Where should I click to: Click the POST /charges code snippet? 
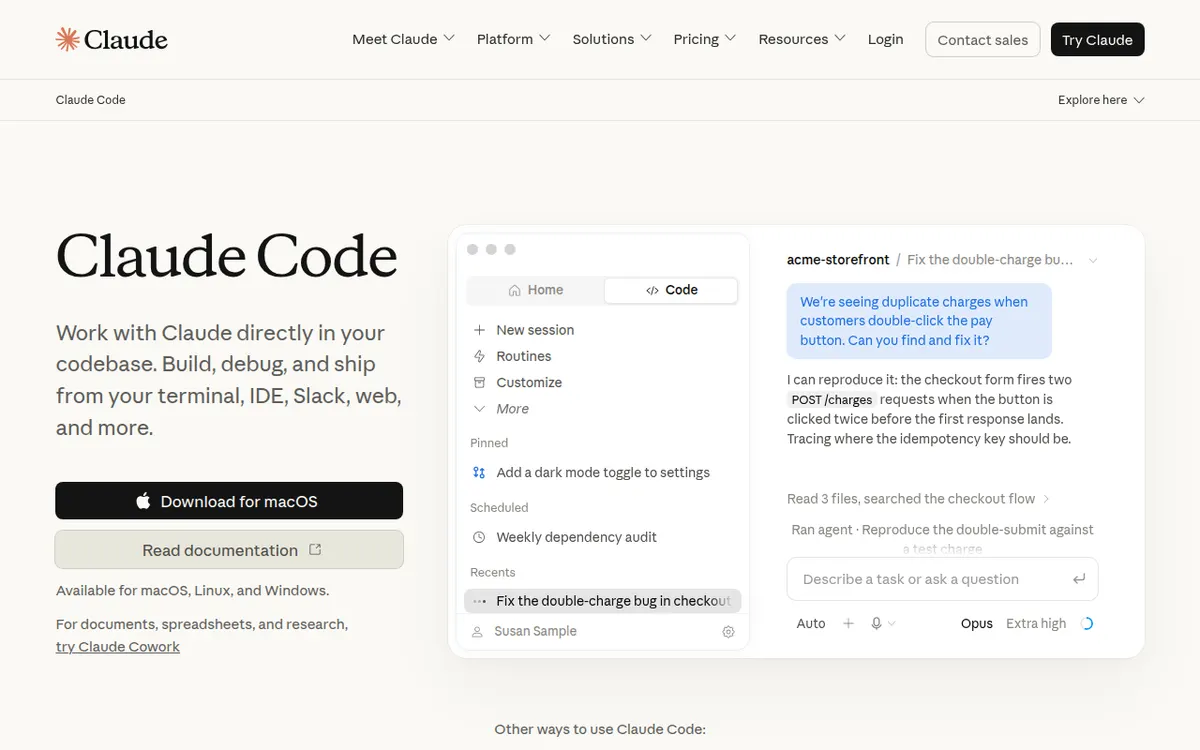click(x=832, y=400)
